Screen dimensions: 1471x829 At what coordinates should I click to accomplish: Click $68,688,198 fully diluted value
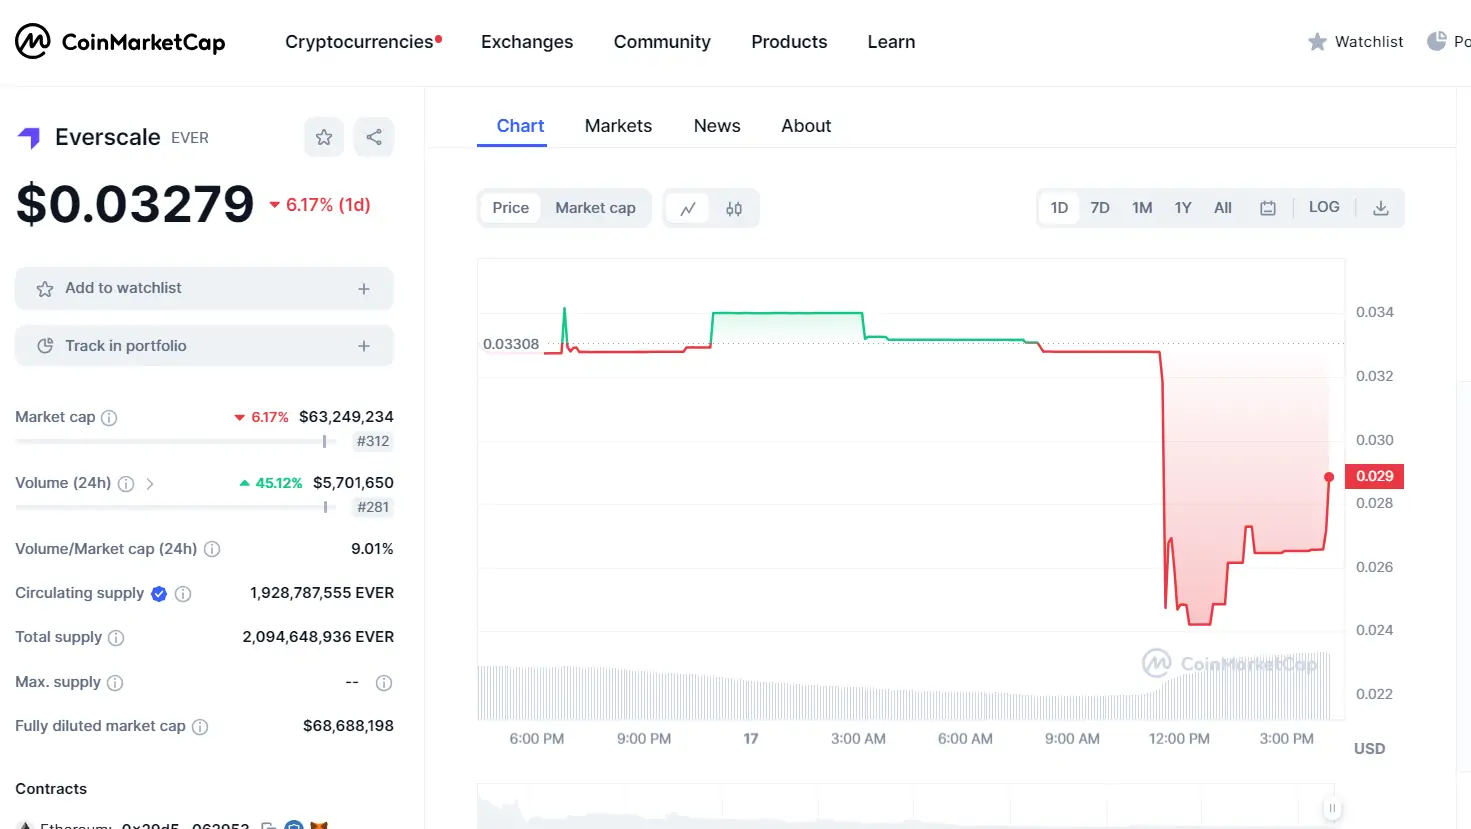pos(348,726)
